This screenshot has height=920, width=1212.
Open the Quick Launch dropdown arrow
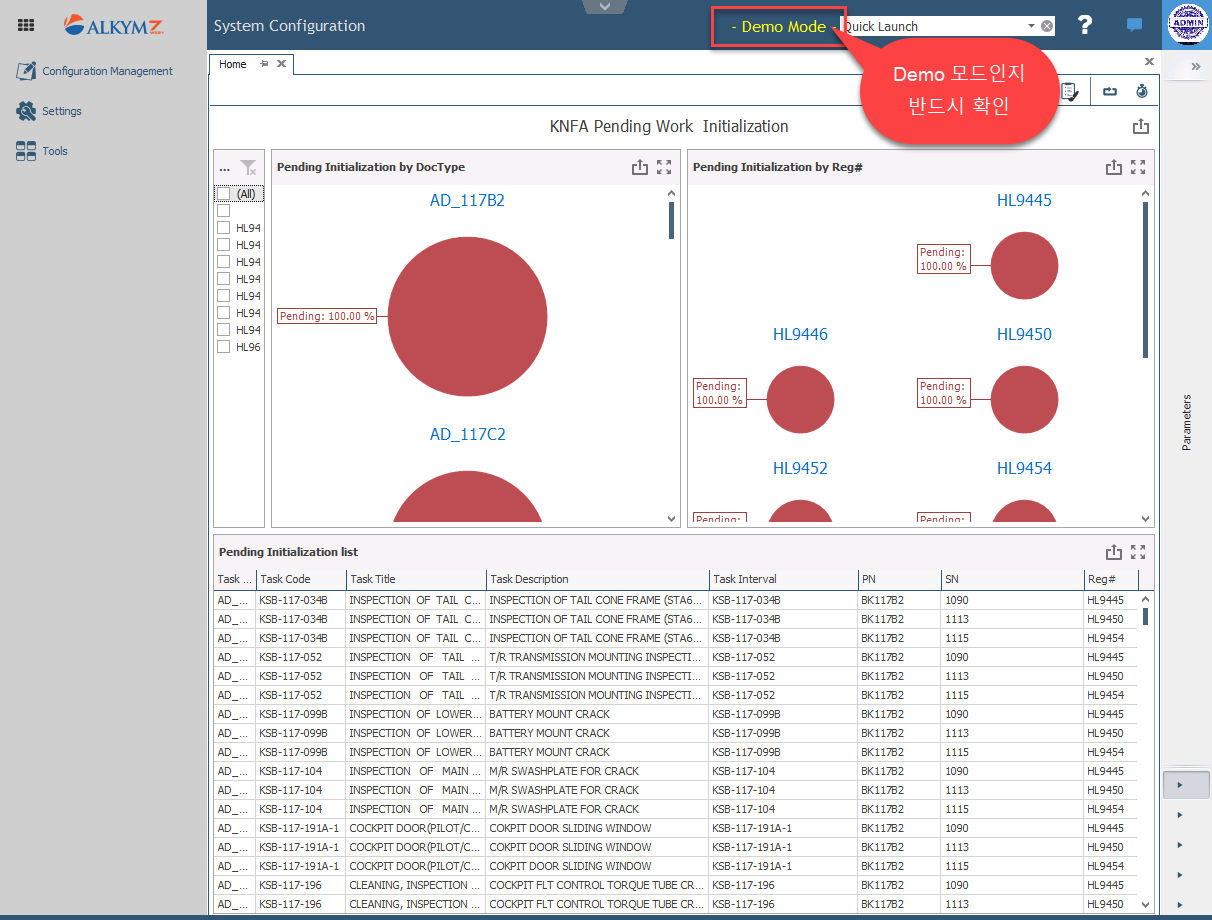[1031, 27]
